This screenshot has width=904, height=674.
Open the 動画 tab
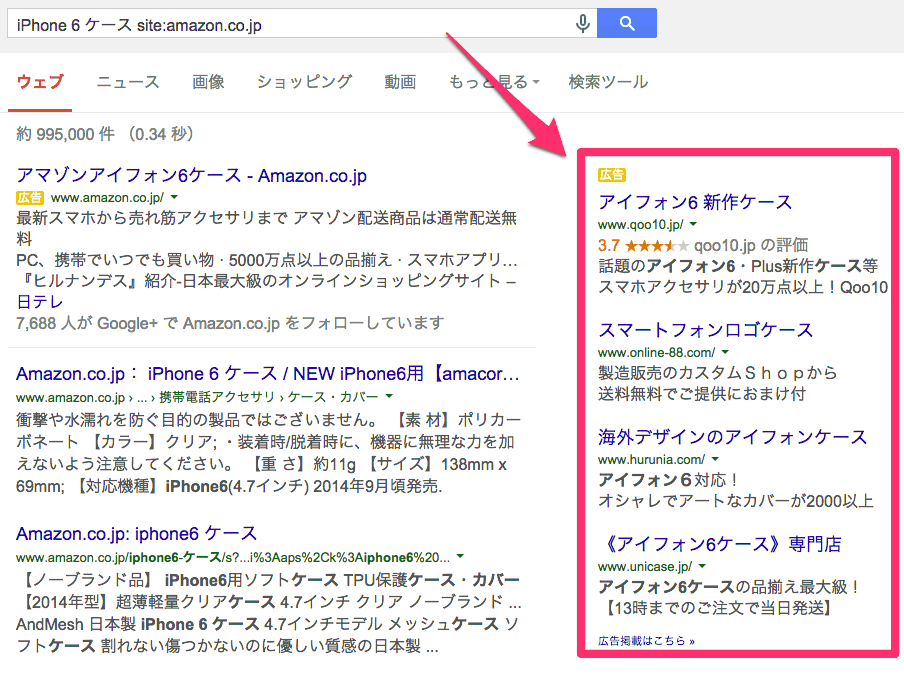(x=400, y=82)
